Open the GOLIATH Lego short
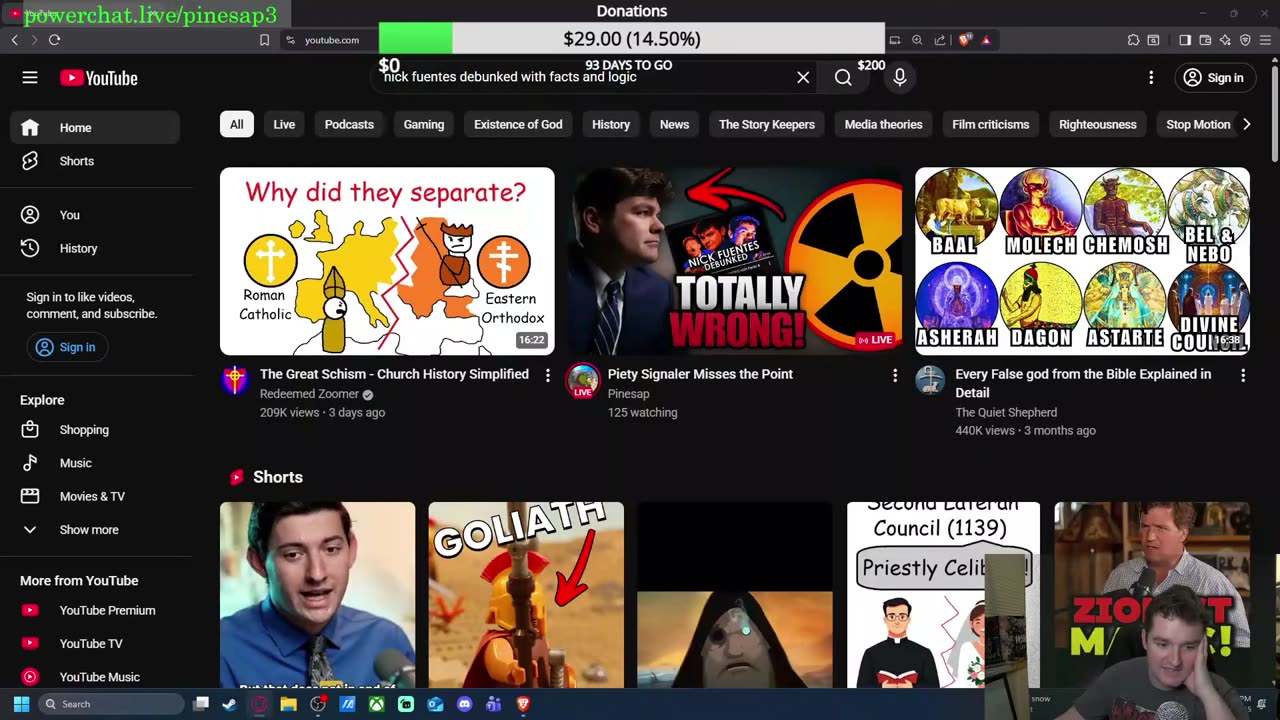 (x=526, y=595)
